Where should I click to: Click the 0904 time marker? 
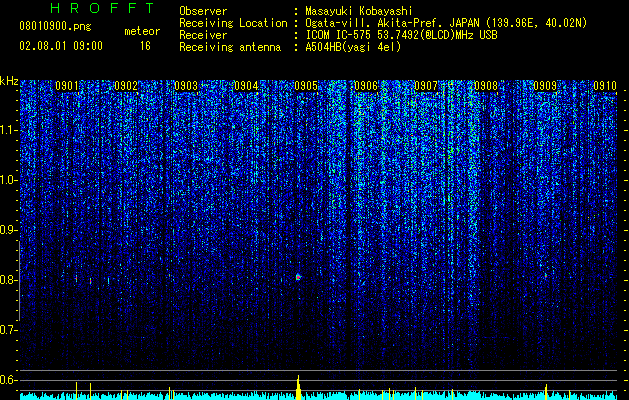[246, 86]
